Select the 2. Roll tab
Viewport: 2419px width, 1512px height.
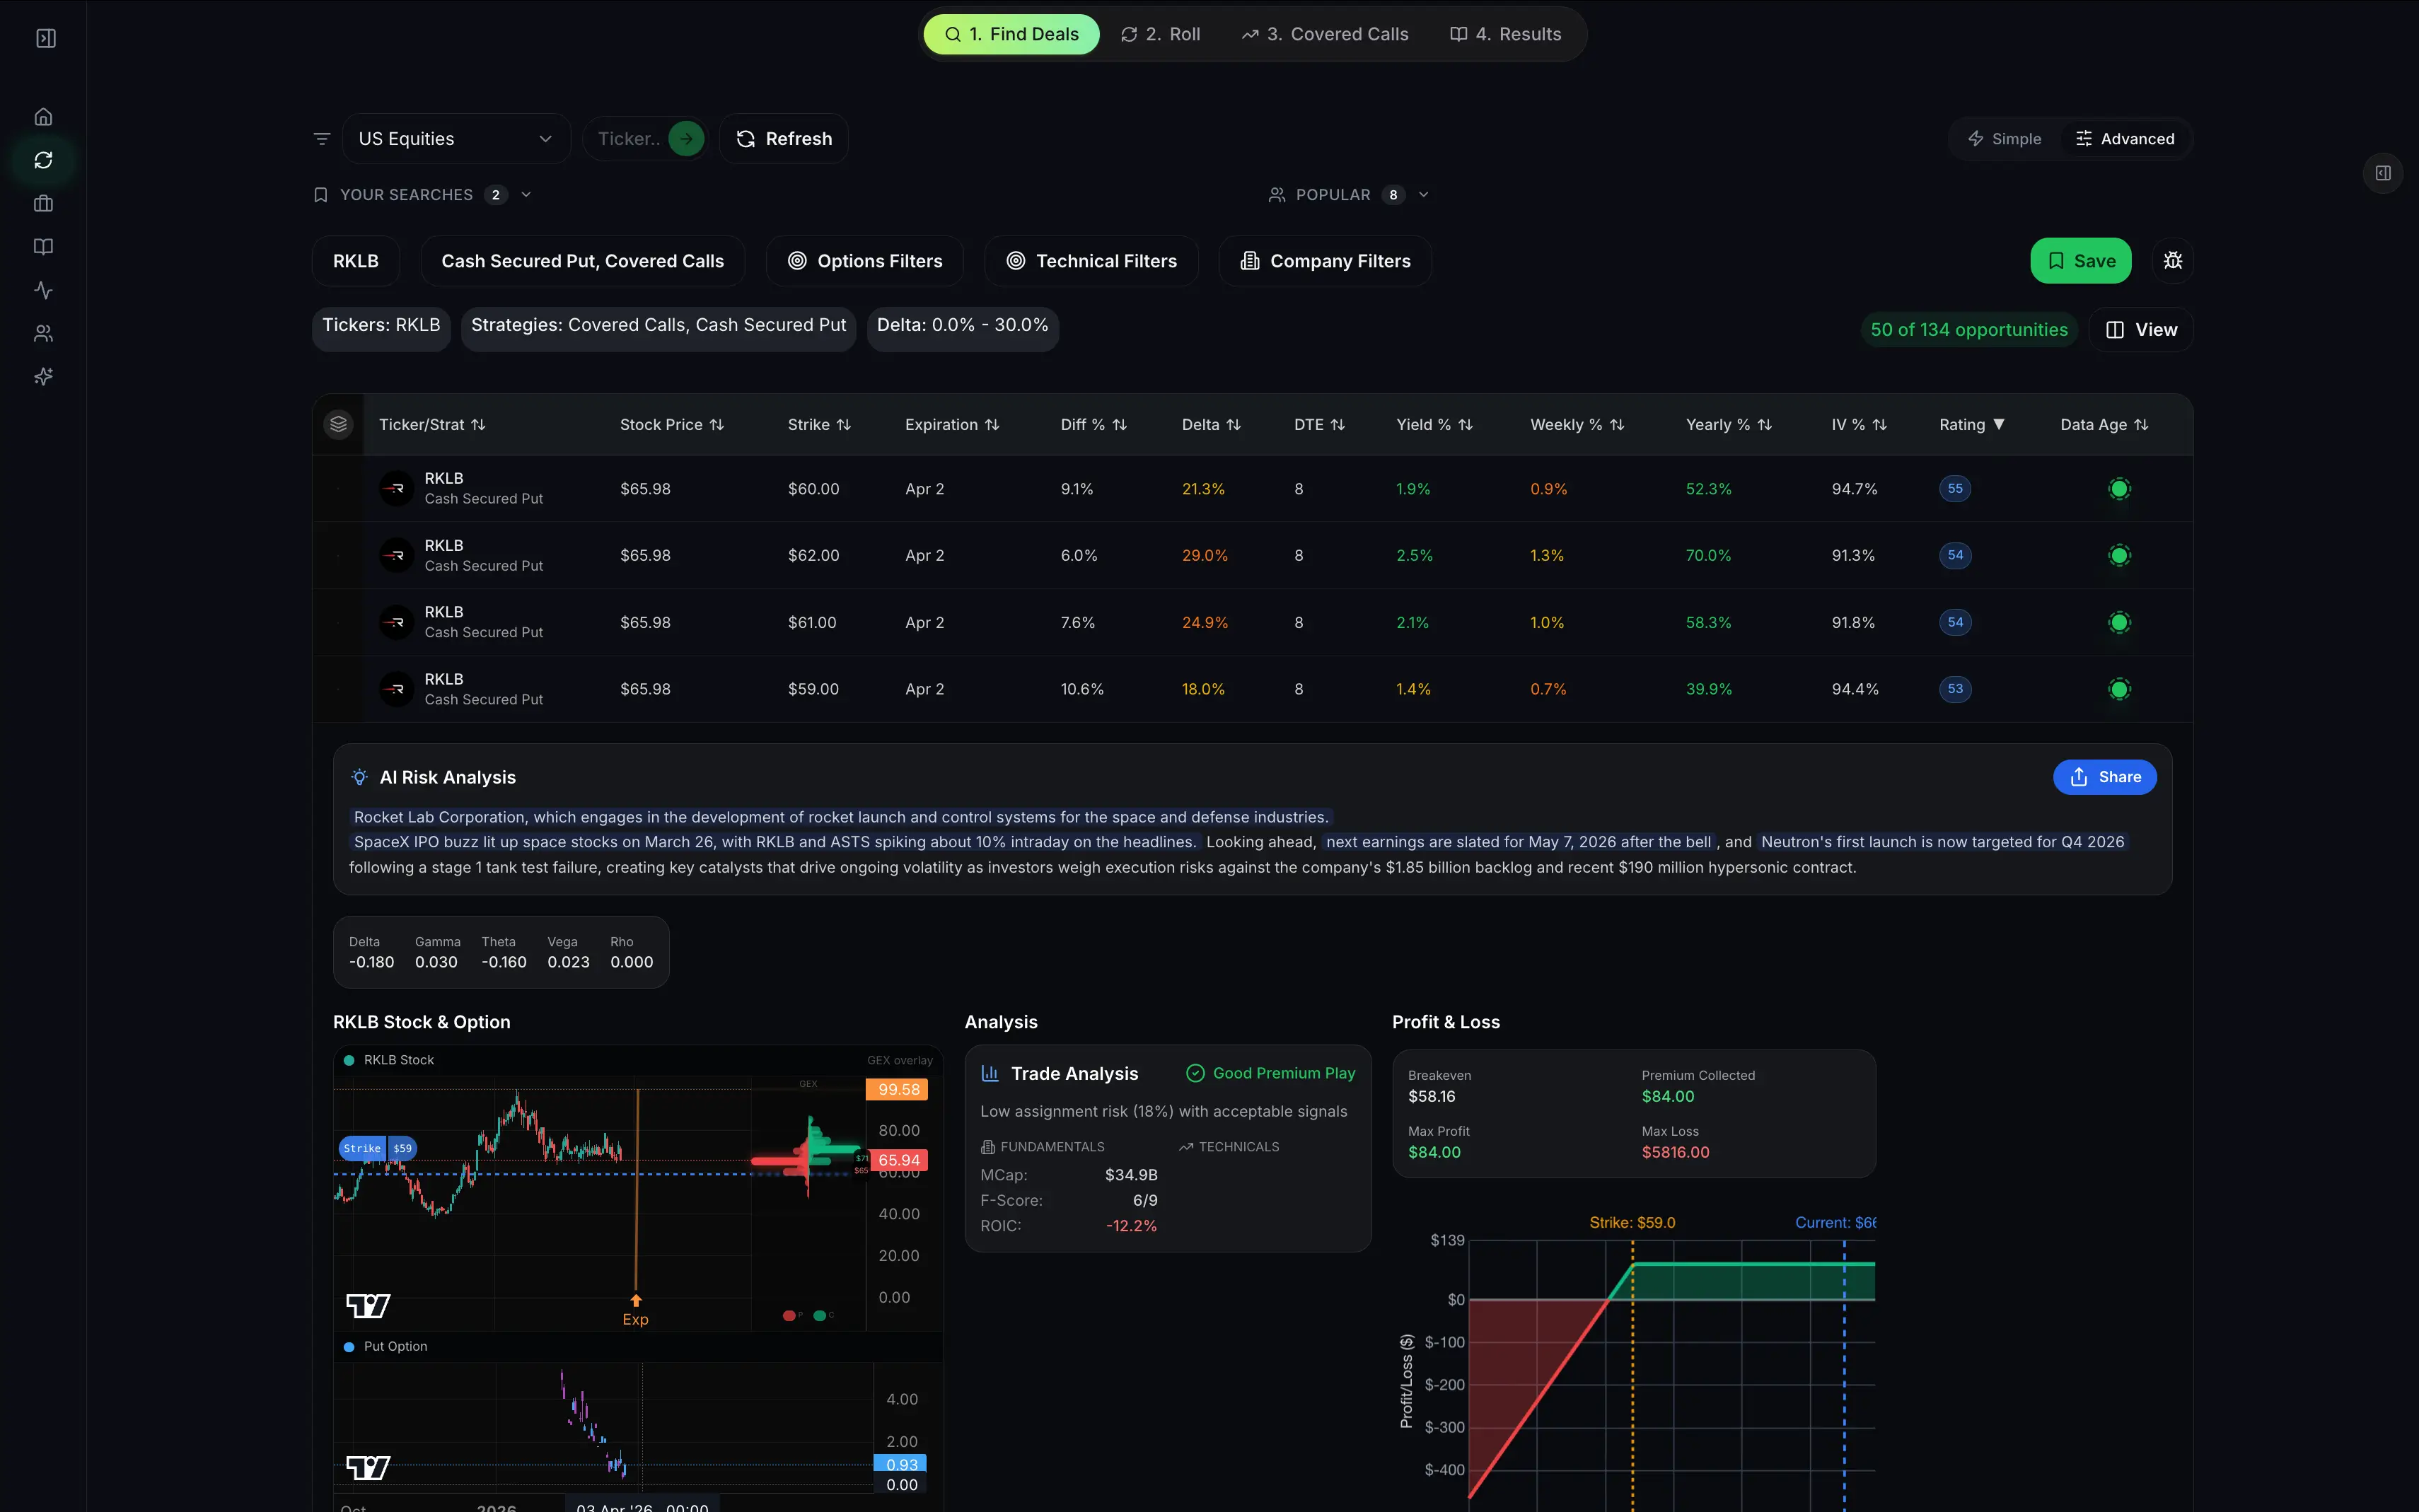(1160, 34)
